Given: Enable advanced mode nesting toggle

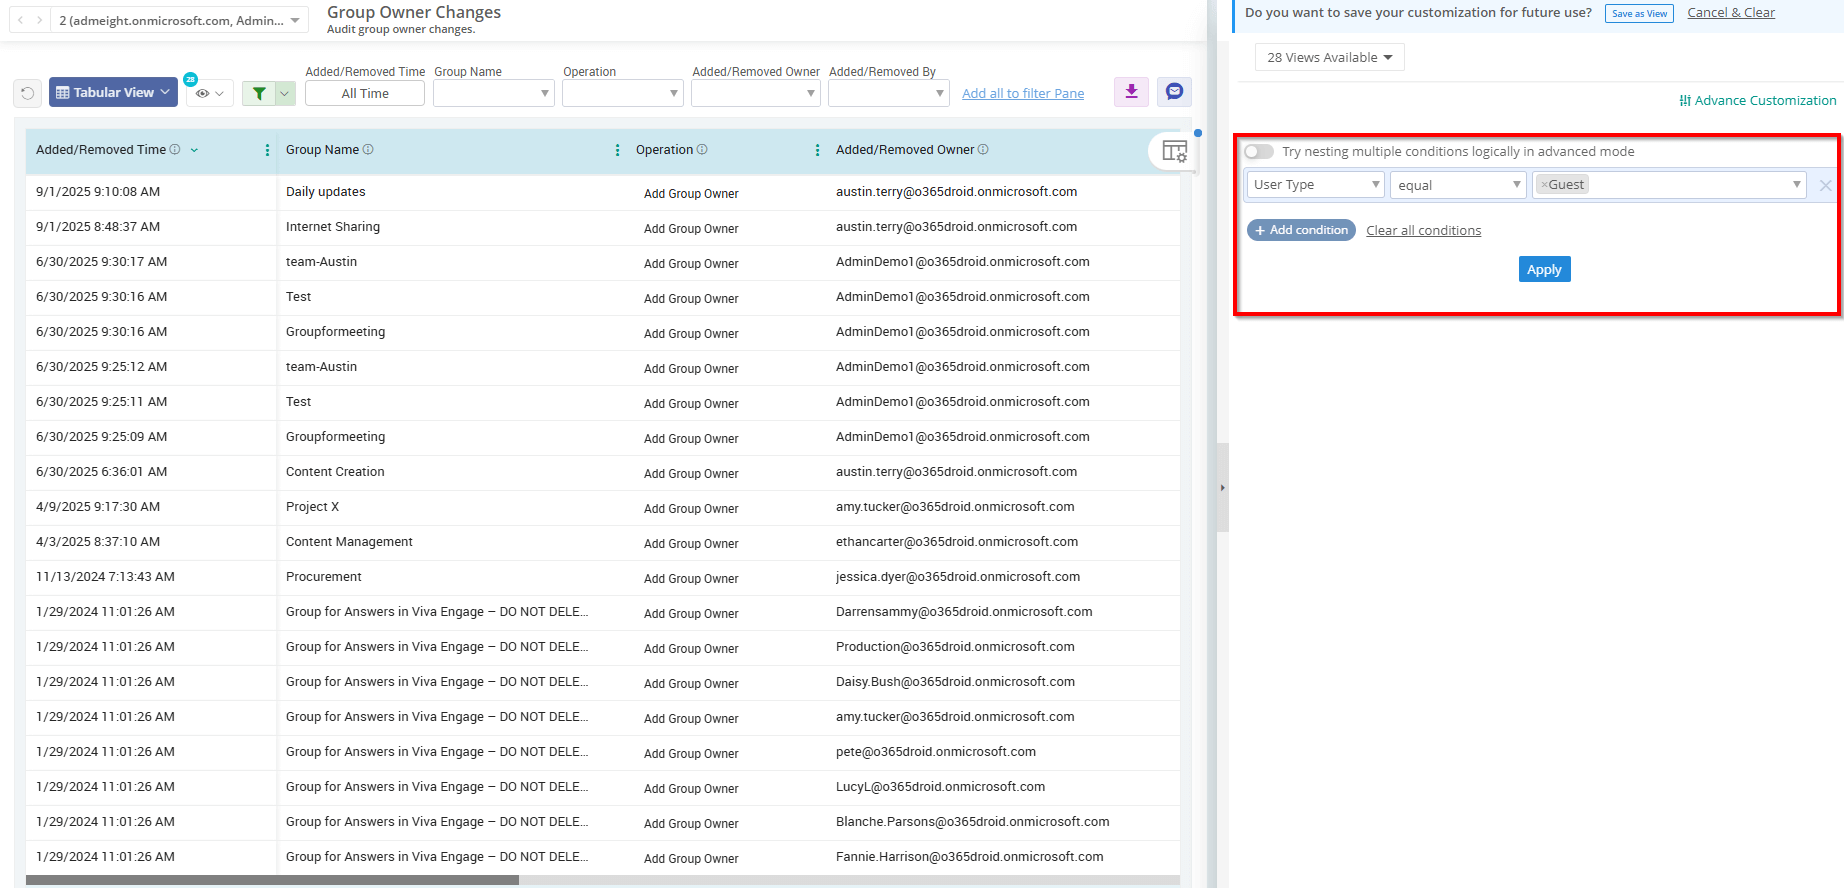Looking at the screenshot, I should pyautogui.click(x=1258, y=152).
